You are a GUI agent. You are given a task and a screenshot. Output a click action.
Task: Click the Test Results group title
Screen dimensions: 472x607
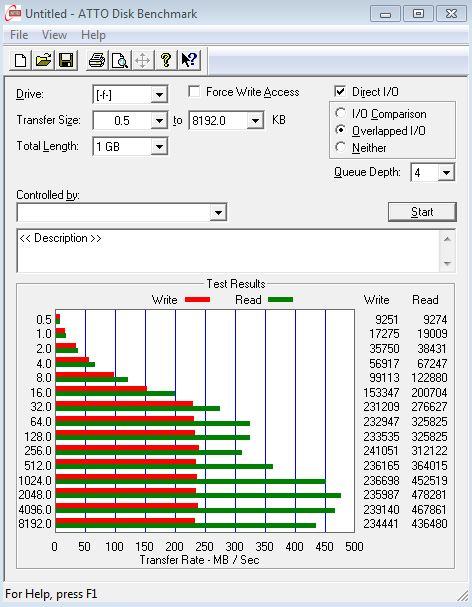pos(236,284)
